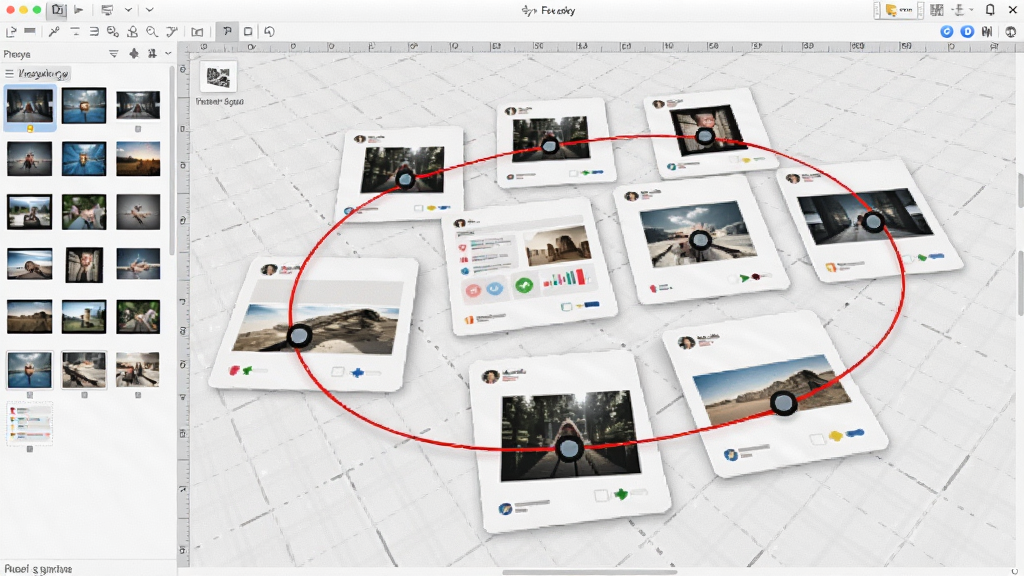The image size is (1024, 576).
Task: Click the globe icon at the toolbar's right end
Action: 1010,31
